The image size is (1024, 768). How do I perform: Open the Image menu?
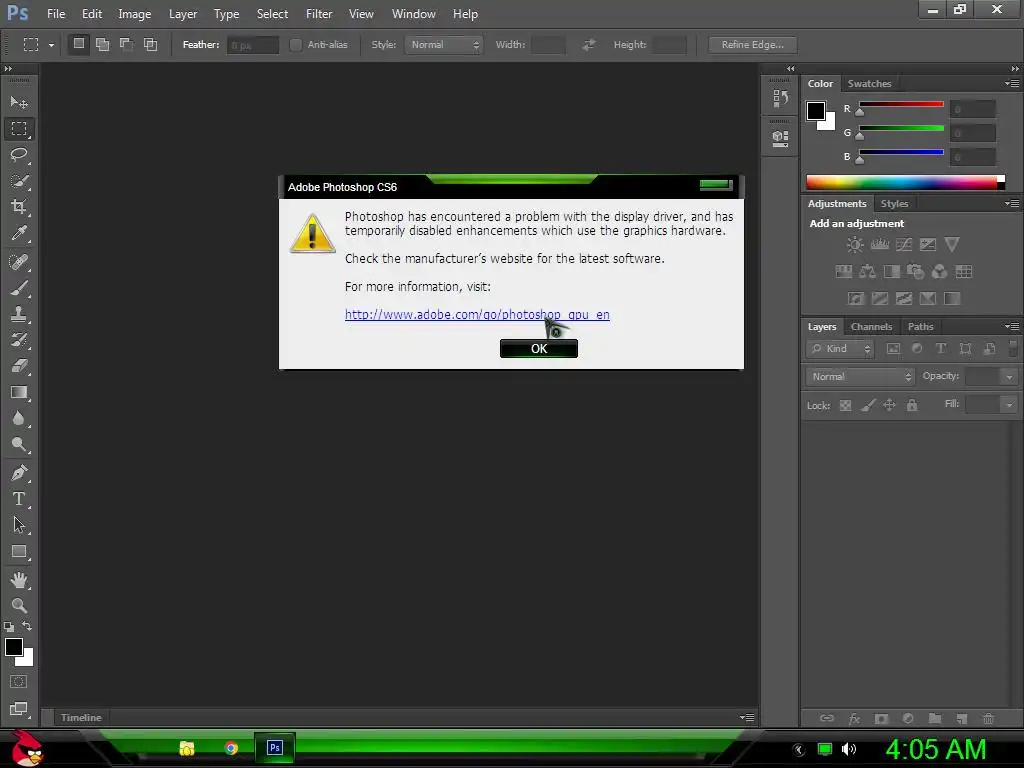(x=135, y=14)
